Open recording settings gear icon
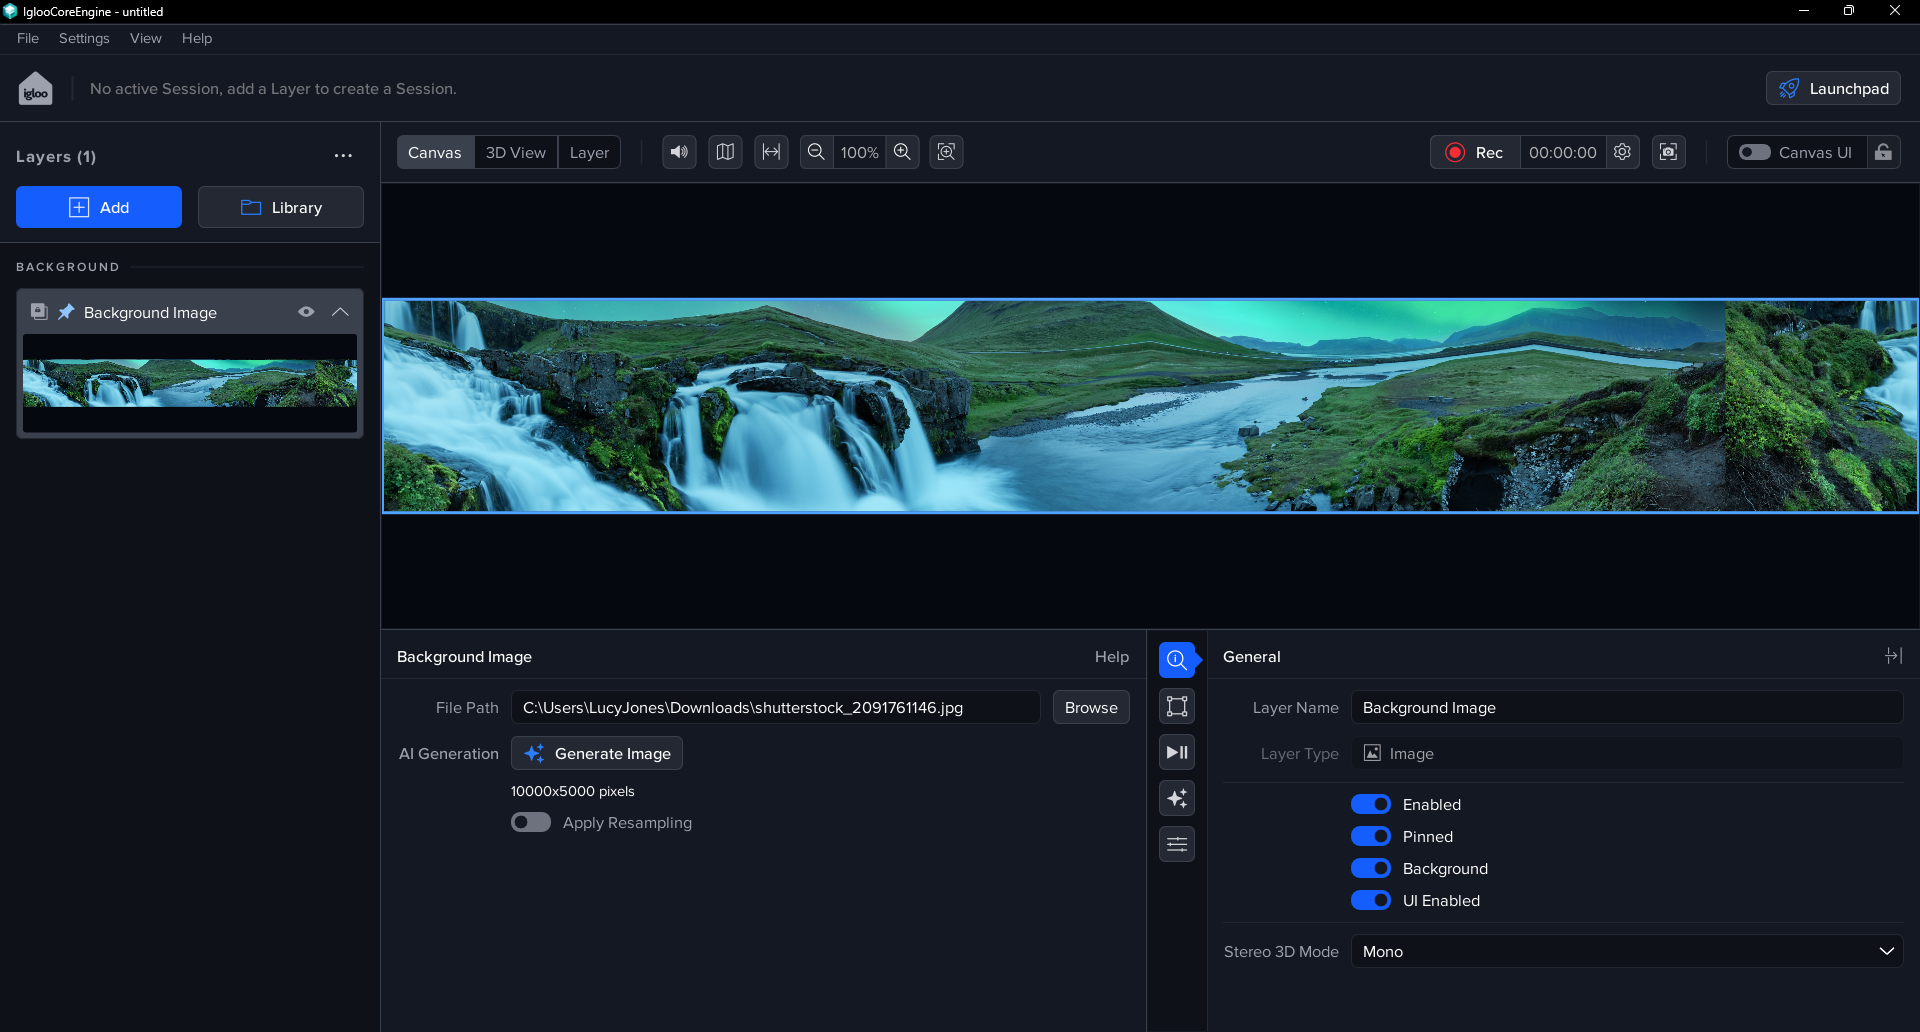This screenshot has height=1032, width=1920. tap(1622, 152)
